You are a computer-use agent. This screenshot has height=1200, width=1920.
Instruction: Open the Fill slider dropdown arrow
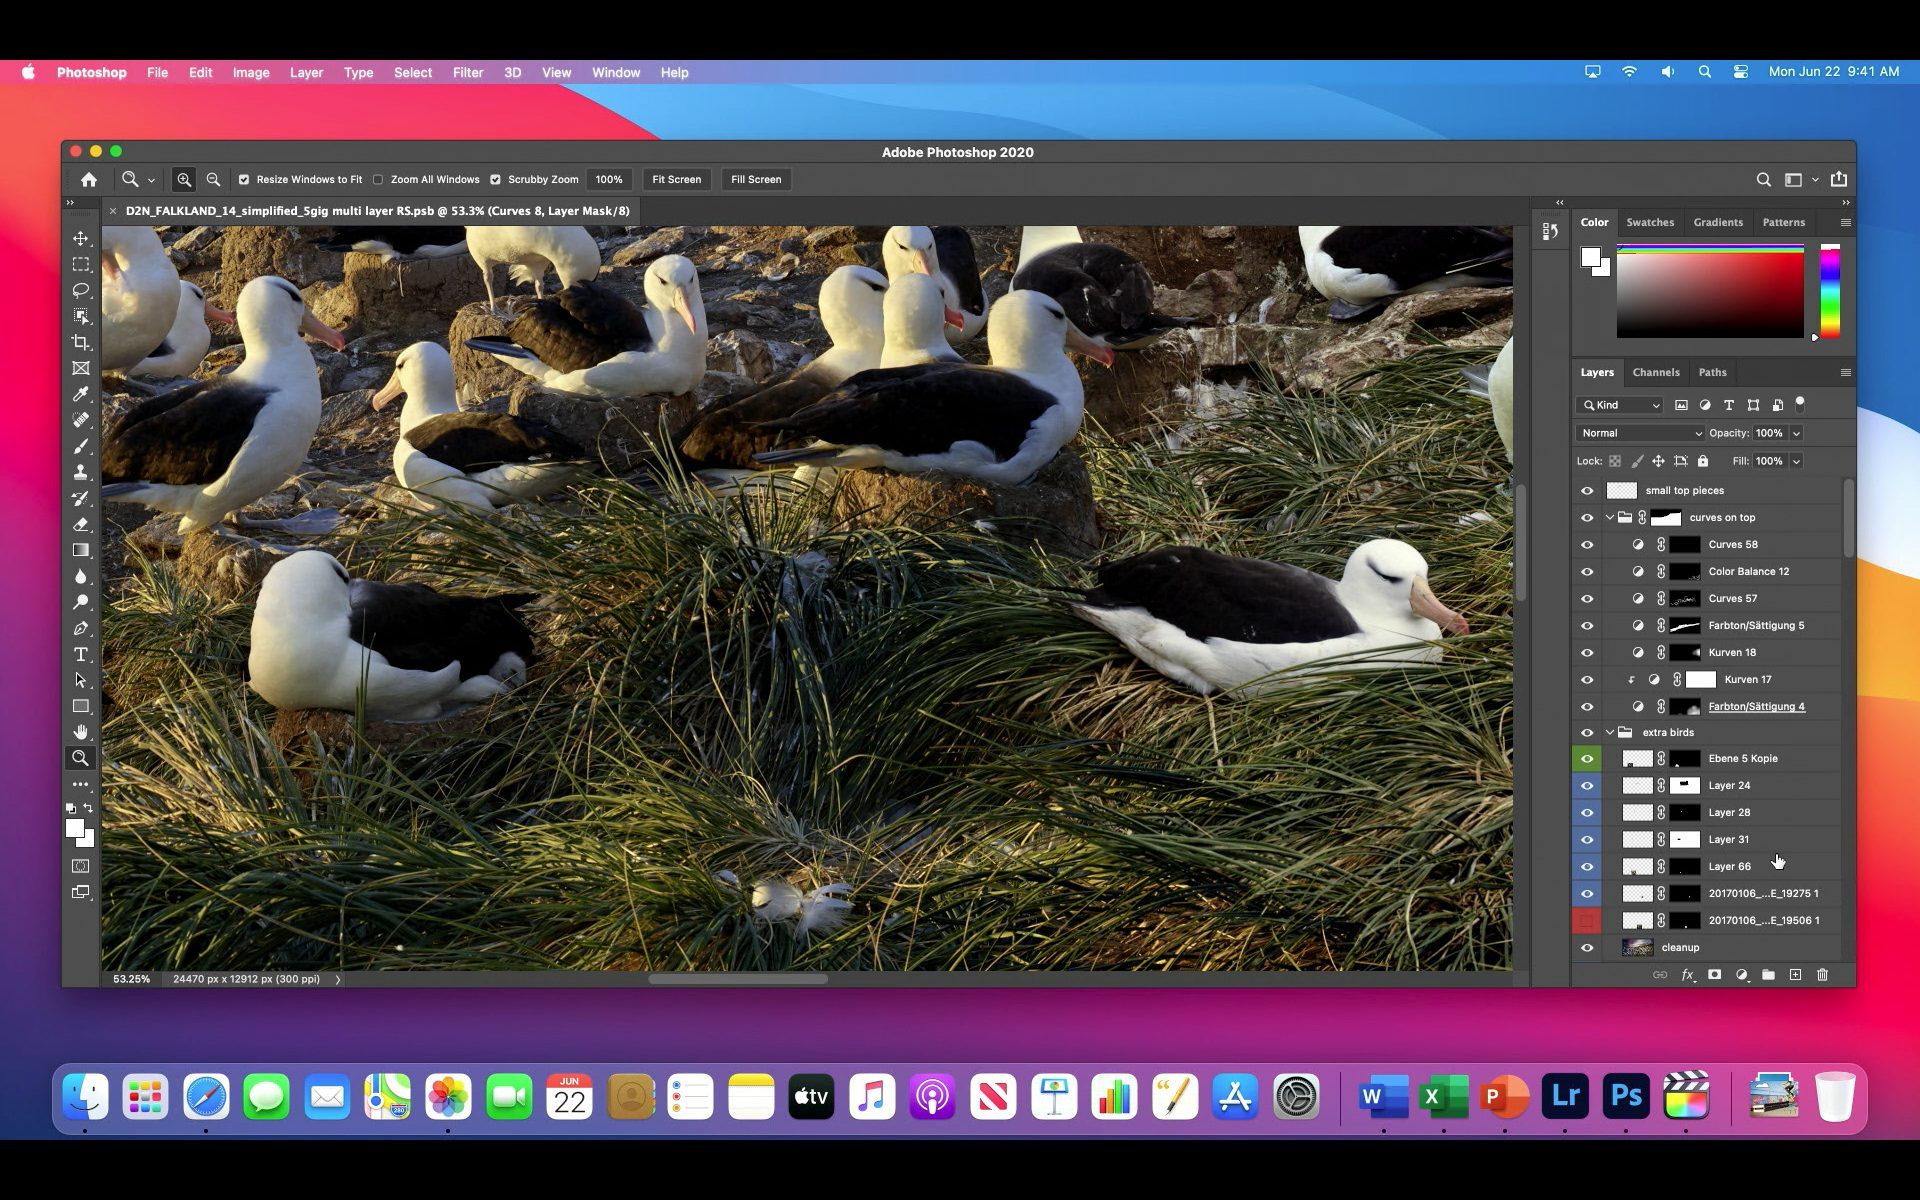pyautogui.click(x=1796, y=461)
